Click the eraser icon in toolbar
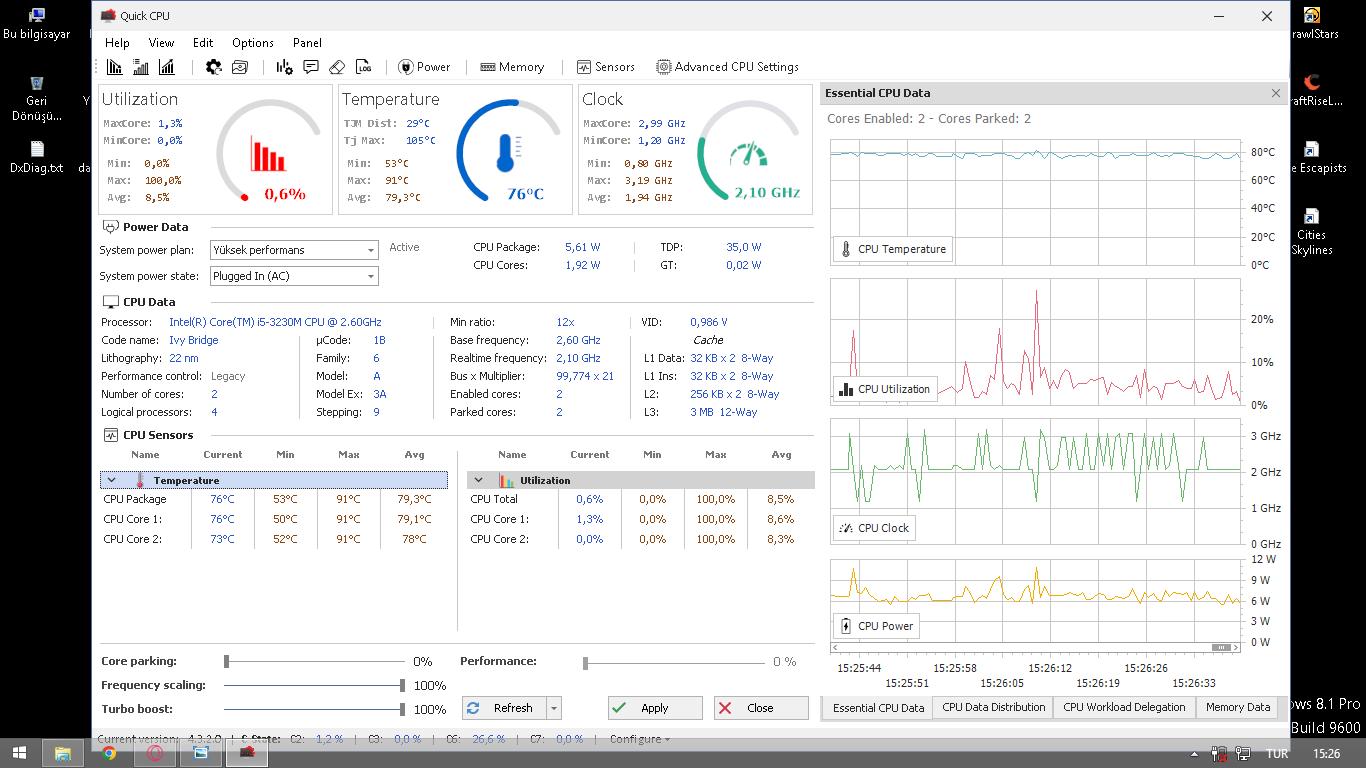 (337, 67)
